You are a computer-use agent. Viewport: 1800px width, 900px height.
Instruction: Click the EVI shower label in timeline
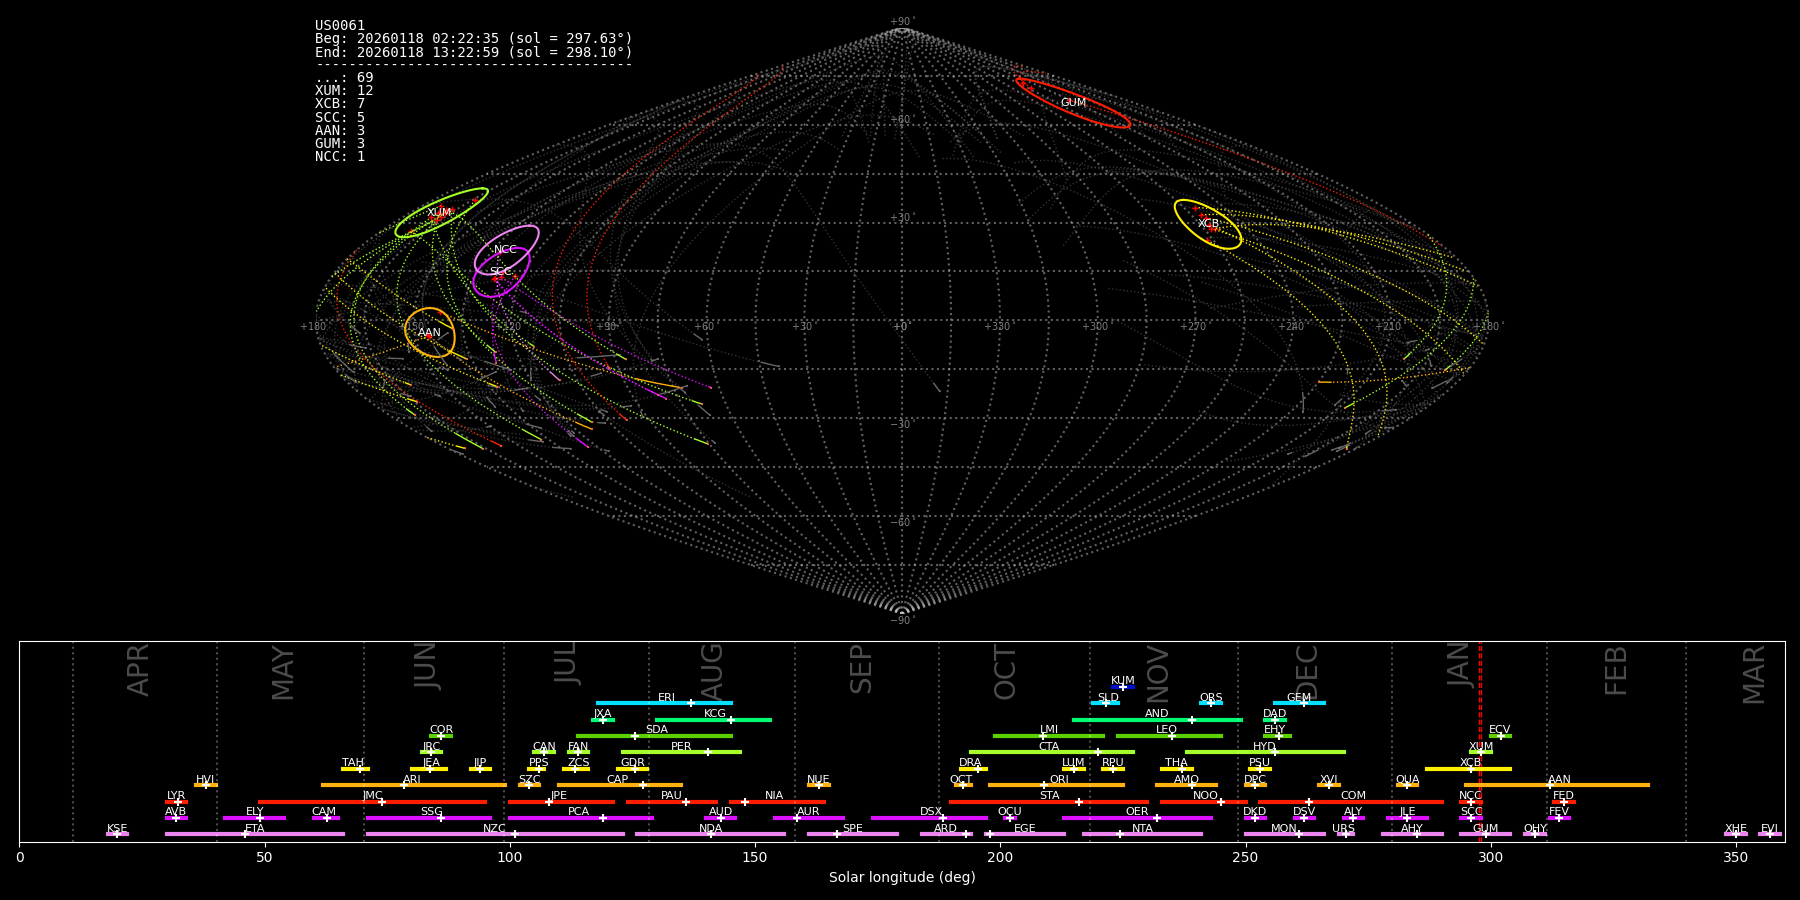[x=1769, y=828]
